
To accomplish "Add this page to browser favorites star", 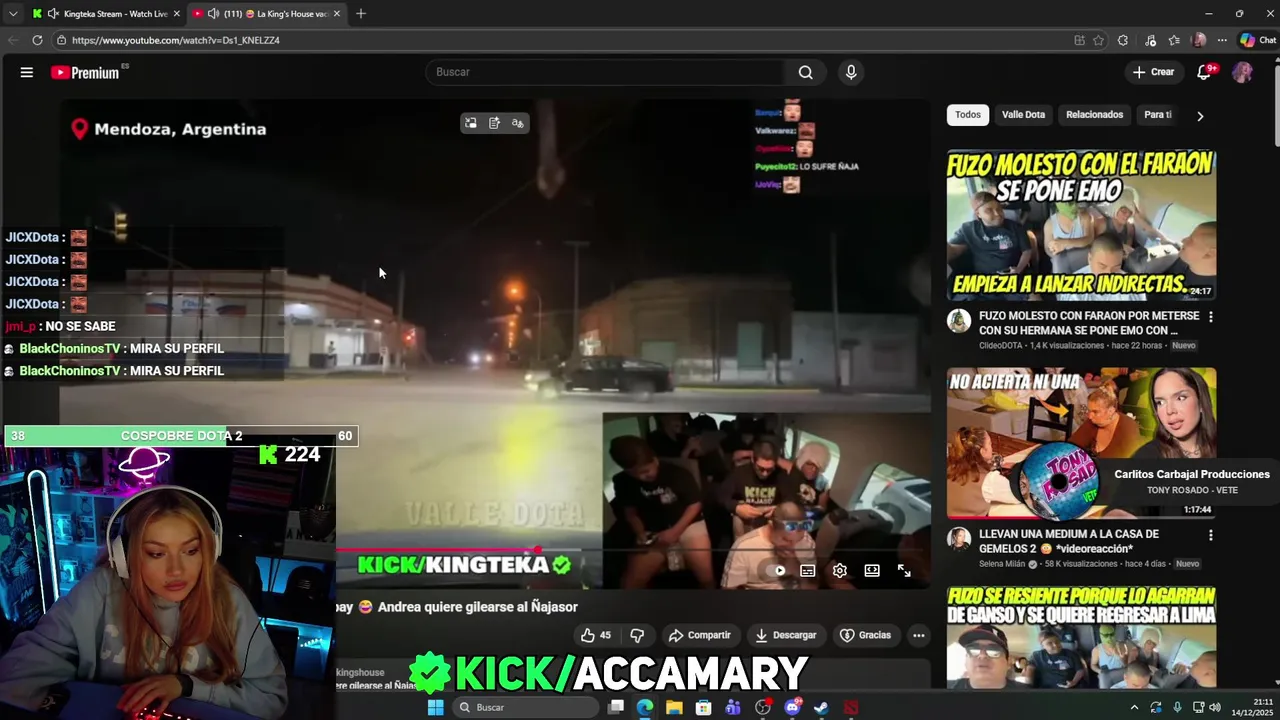I will pos(1098,40).
